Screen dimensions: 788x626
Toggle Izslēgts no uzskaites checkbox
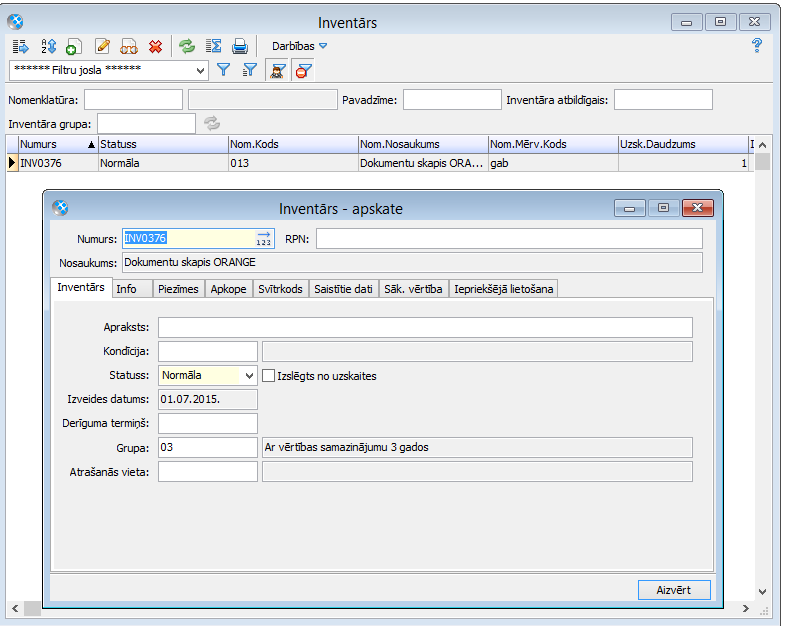coord(268,375)
